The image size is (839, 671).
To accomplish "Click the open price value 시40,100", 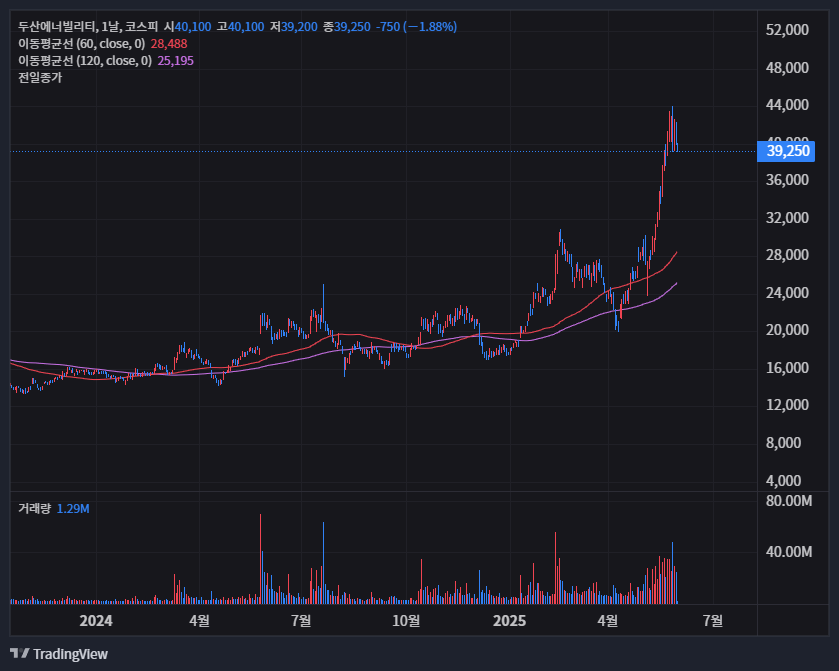I will (x=187, y=27).
